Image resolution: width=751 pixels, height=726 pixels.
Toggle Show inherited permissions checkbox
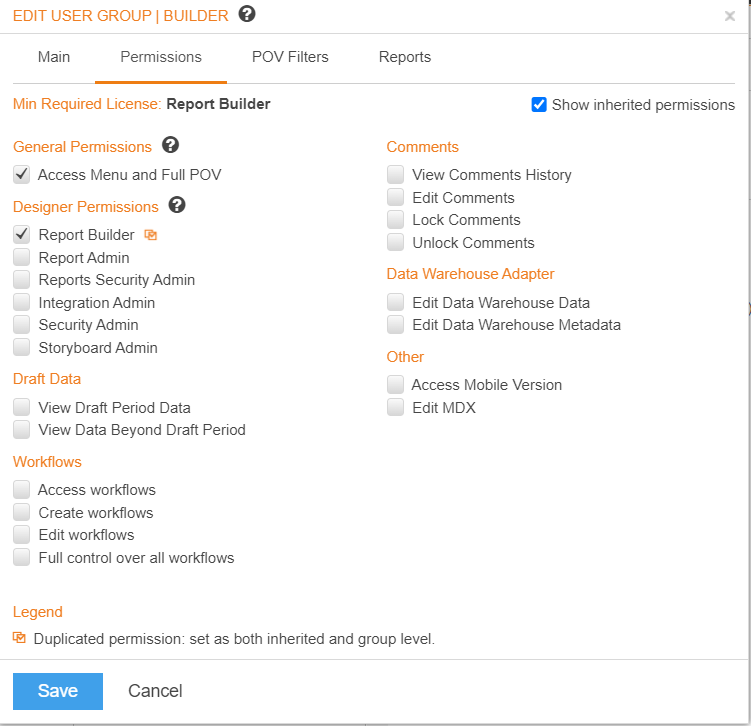(539, 104)
